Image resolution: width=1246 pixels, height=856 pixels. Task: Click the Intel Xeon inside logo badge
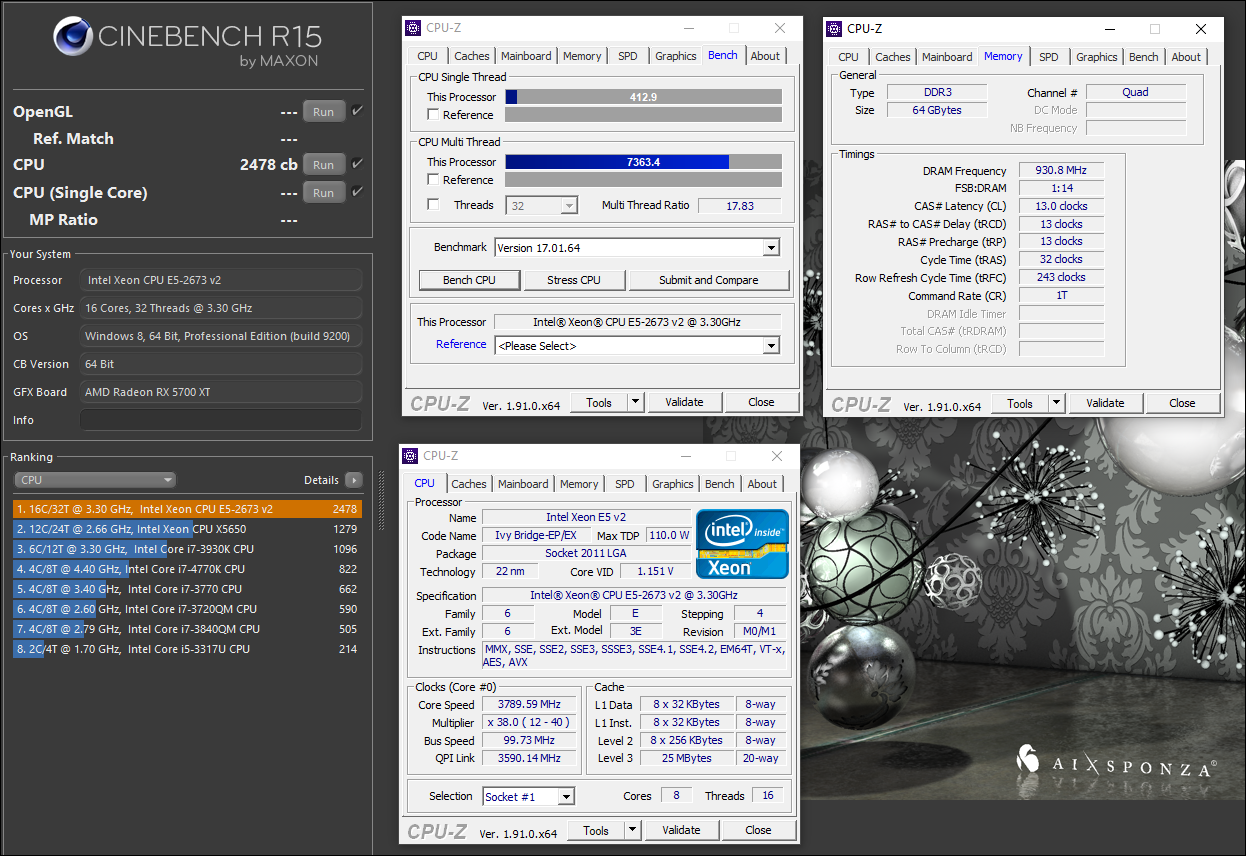[742, 544]
